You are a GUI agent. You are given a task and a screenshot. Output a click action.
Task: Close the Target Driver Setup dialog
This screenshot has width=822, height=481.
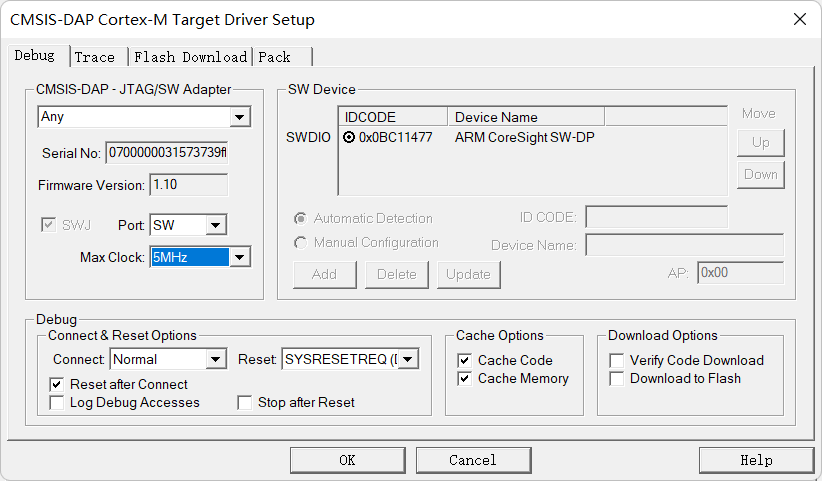coord(799,19)
